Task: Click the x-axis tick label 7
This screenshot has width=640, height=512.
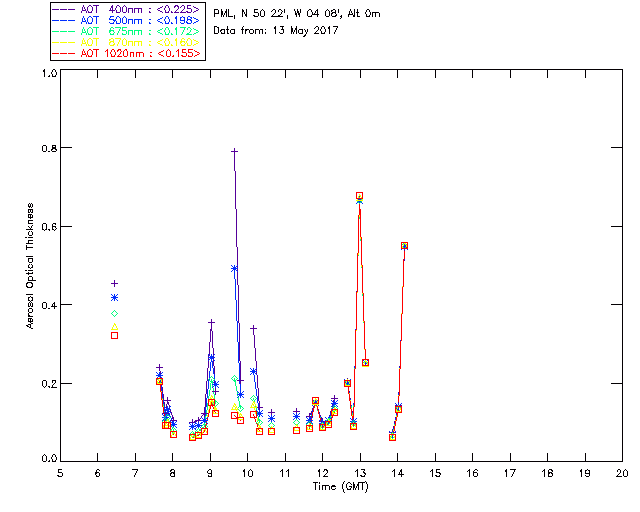Action: 135,473
